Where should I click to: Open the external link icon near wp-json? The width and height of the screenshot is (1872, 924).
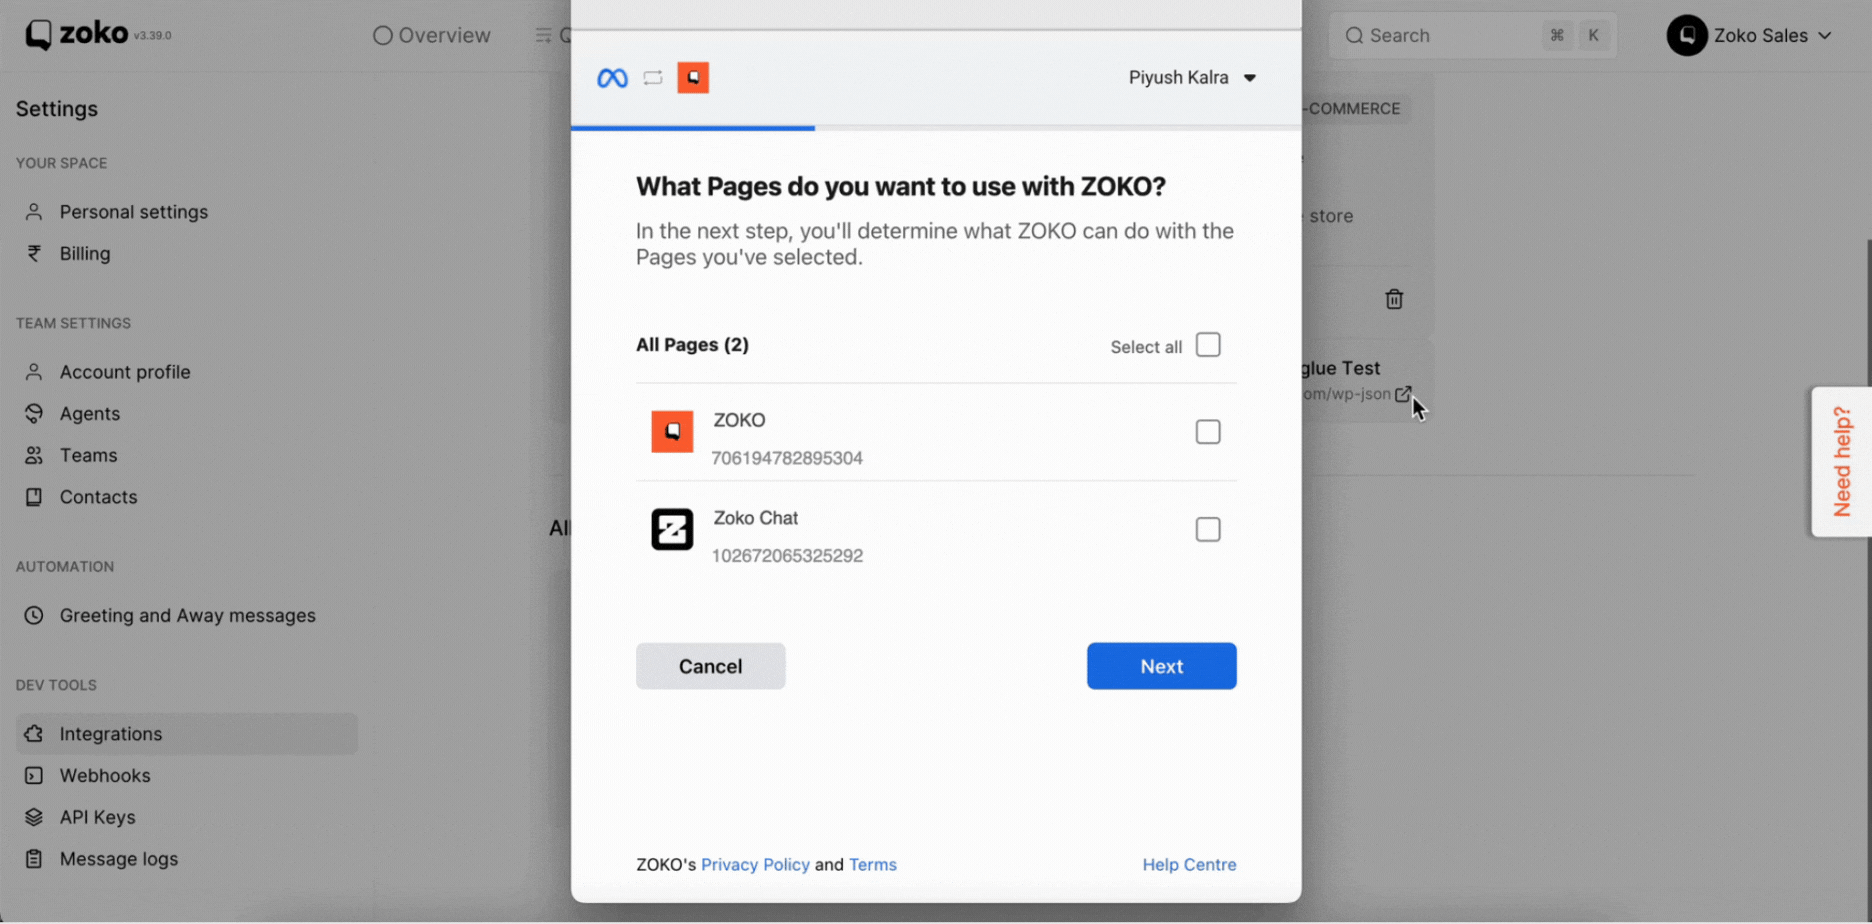click(1403, 394)
